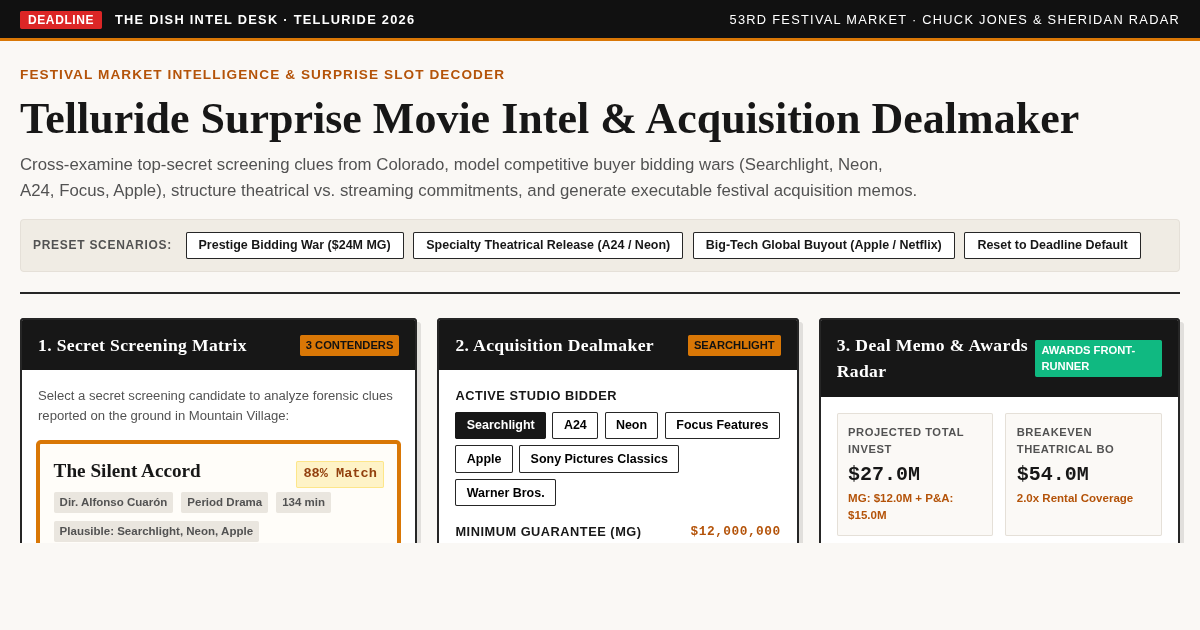Click Festival Market Intelligence & Surprise Slot Decoder label
Screen dimensions: 1200x630
pos(262,75)
